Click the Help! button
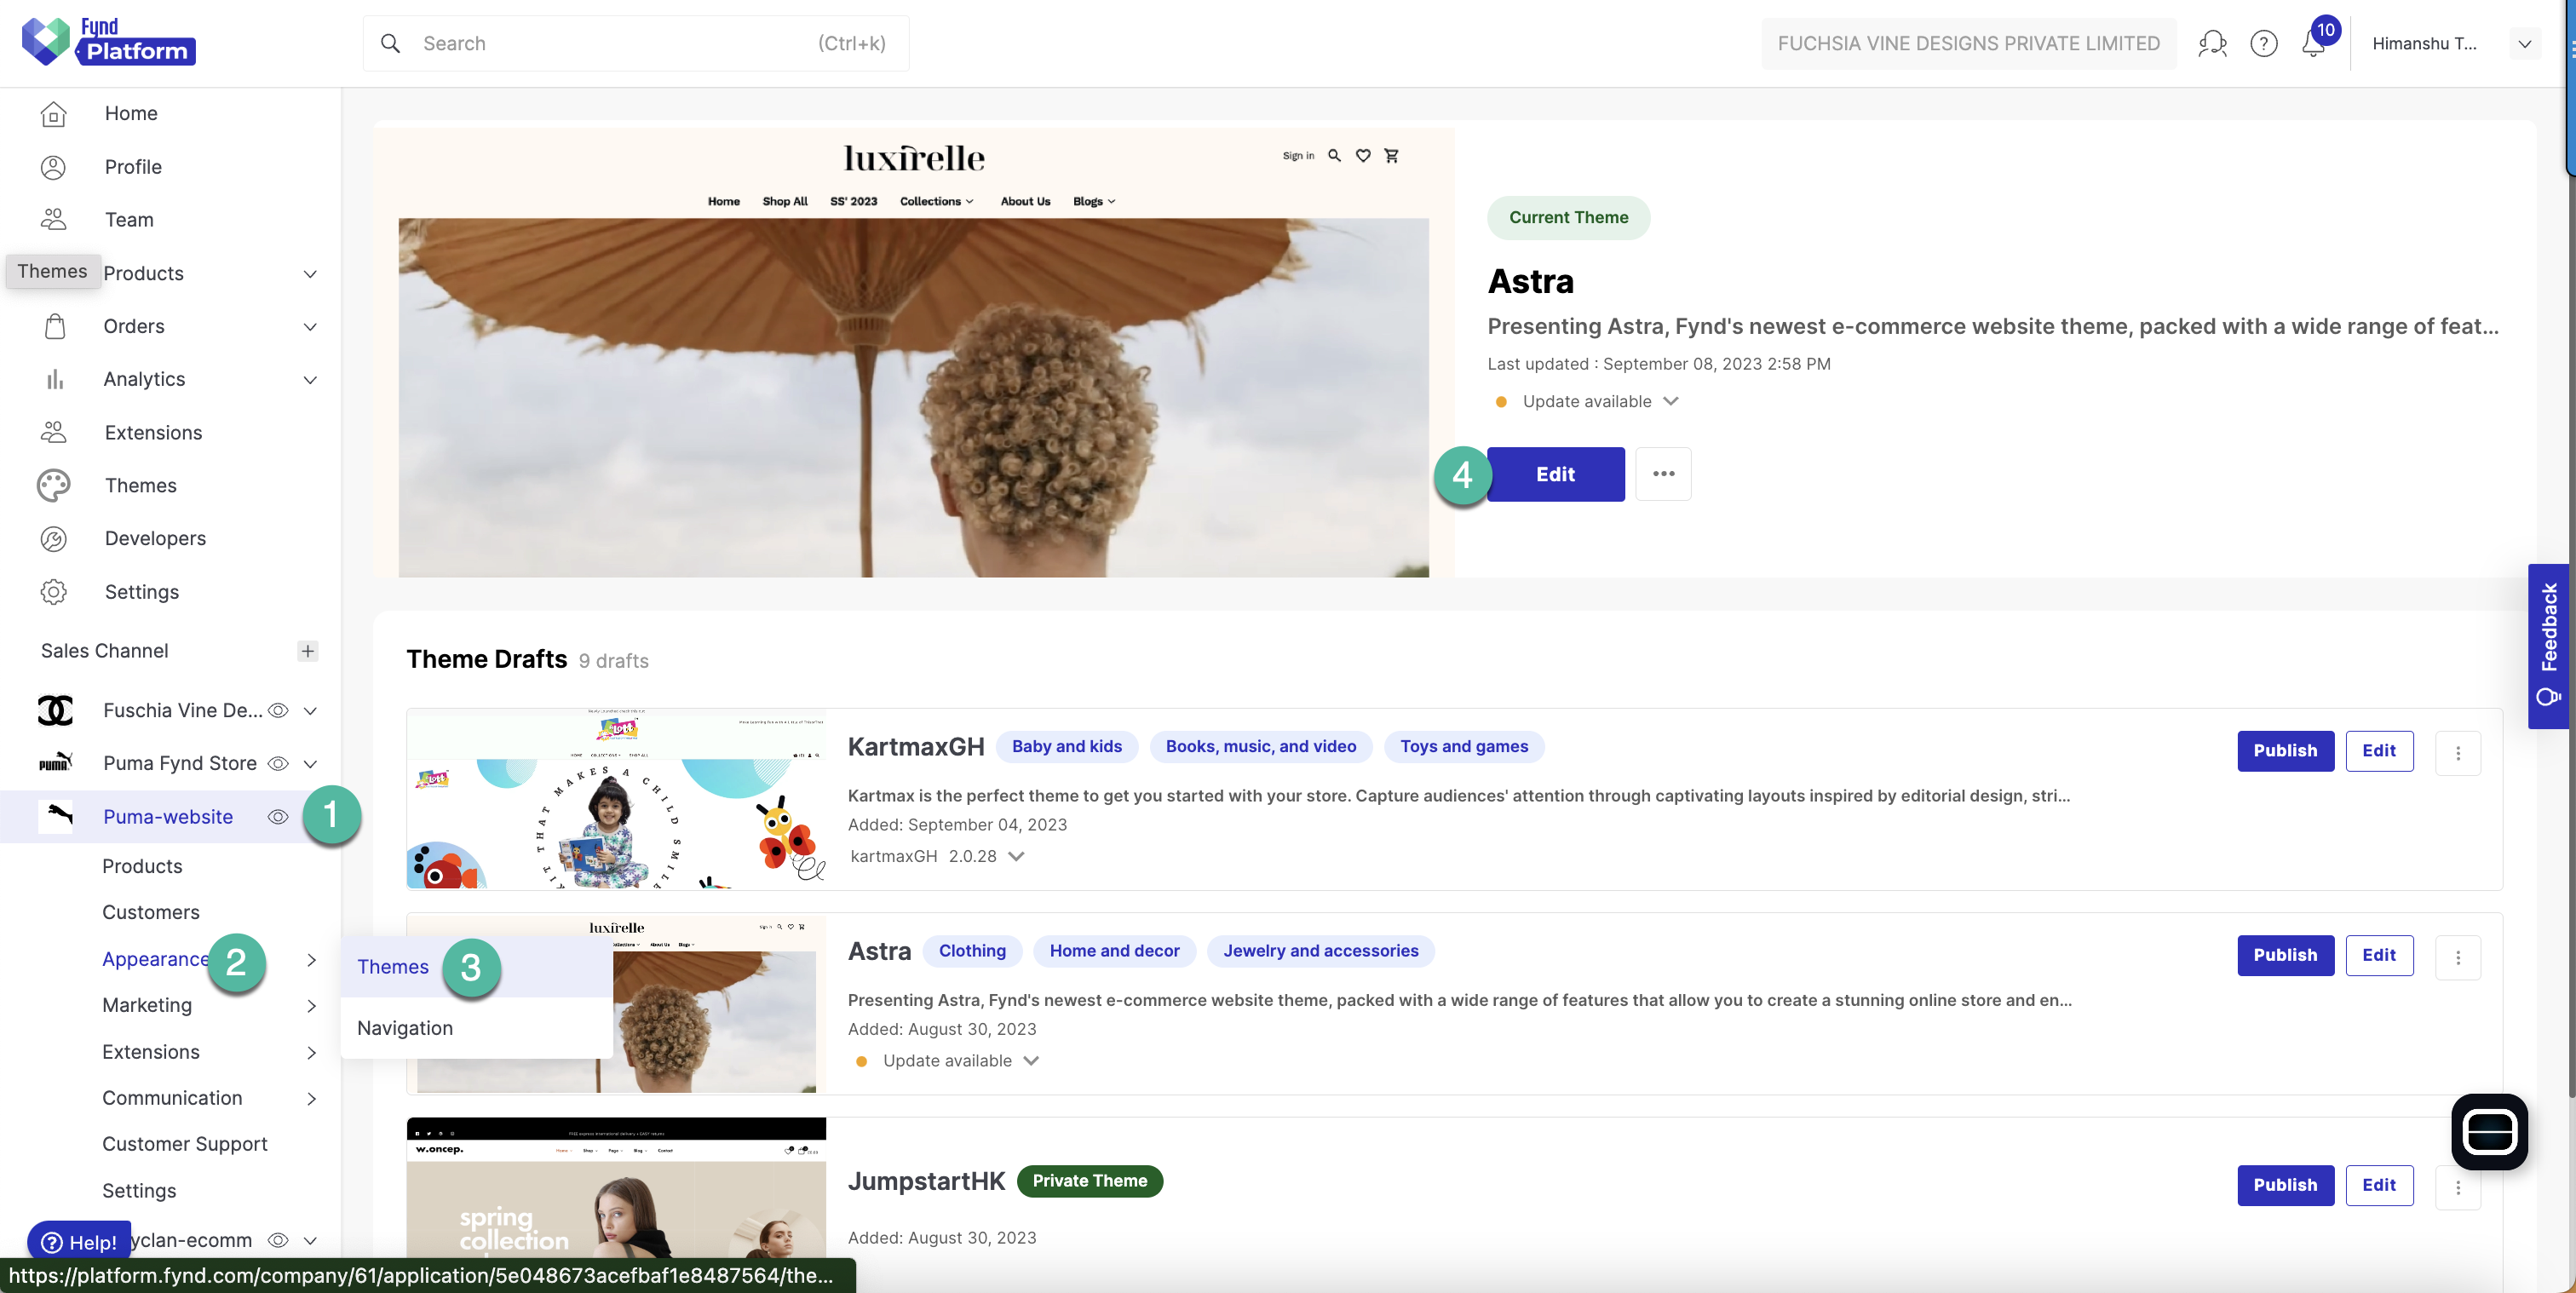Screen dimensions: 2576x1293 click(79, 1242)
